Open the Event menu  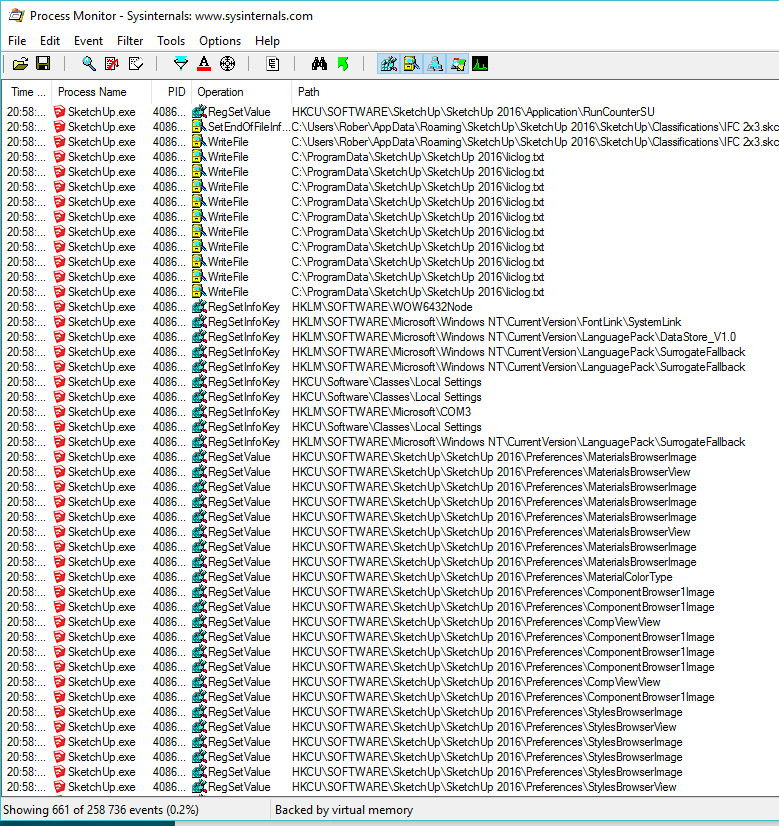pos(88,41)
